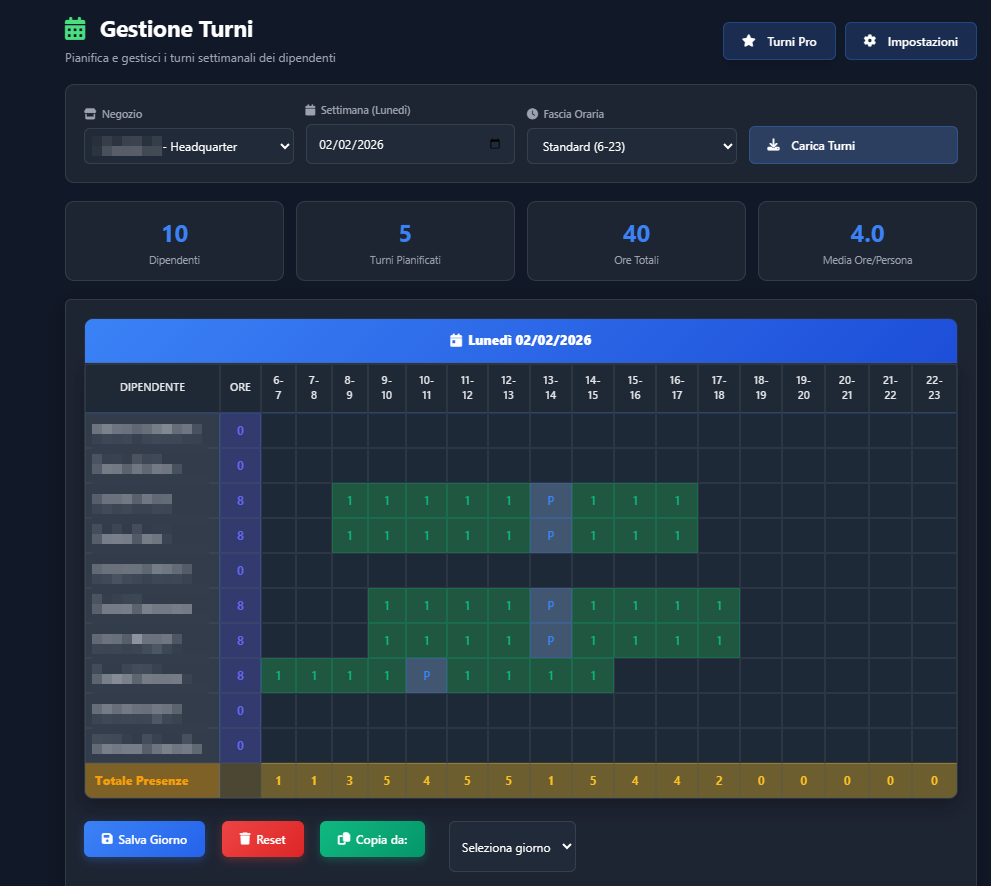Click the star icon on Turni Pro
The image size is (991, 886).
pyautogui.click(x=748, y=42)
